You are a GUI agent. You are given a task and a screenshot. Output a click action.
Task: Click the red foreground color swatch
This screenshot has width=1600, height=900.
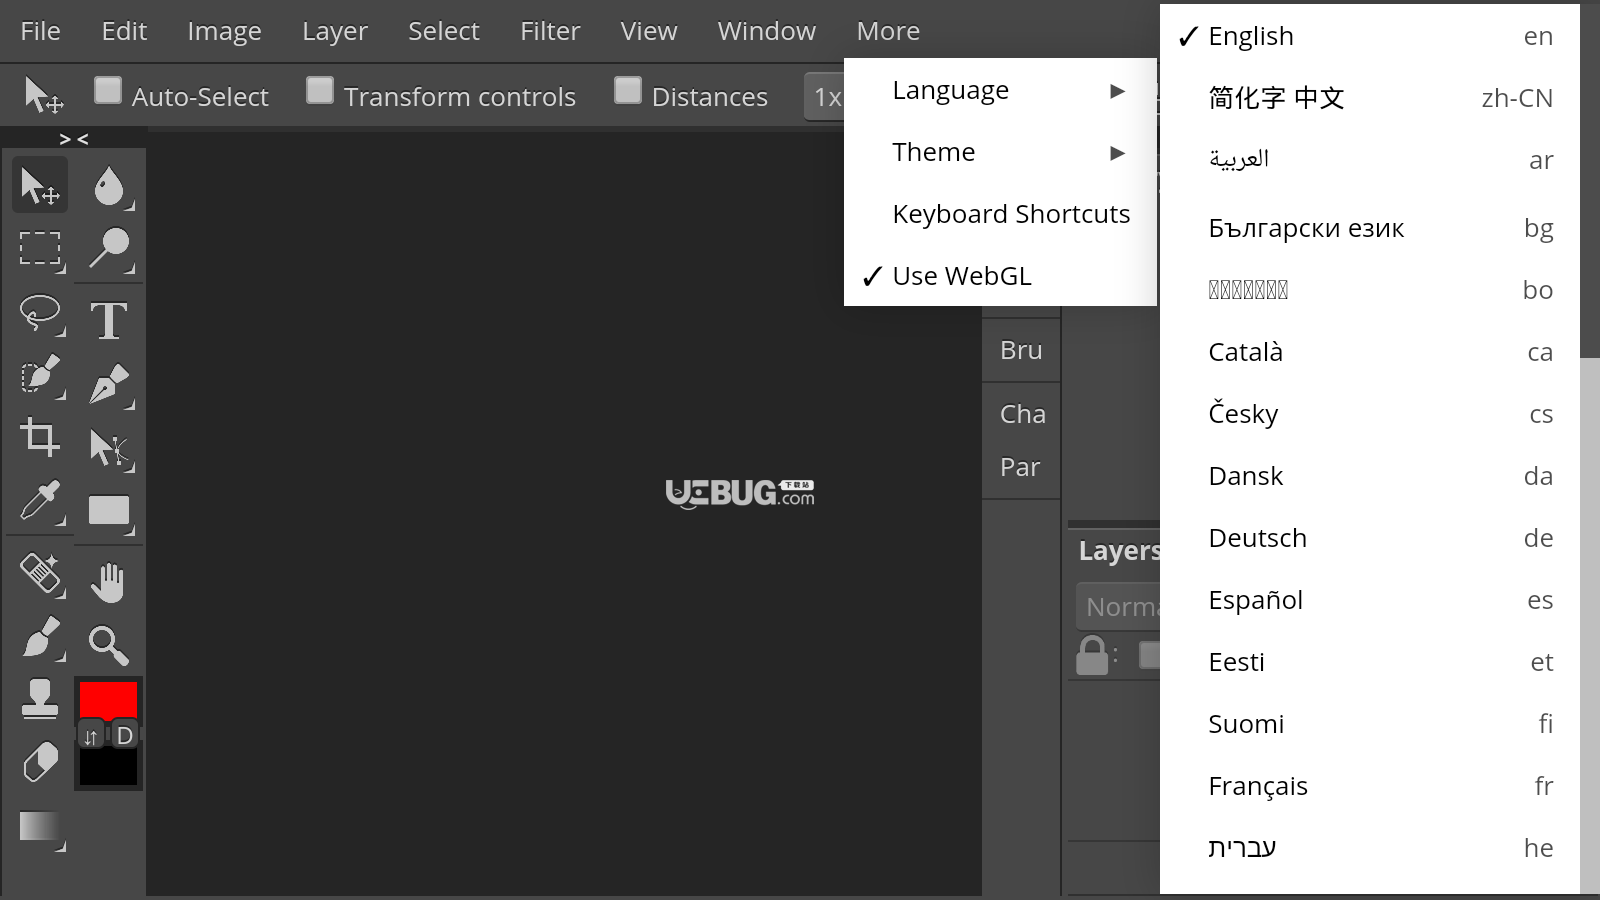click(x=108, y=699)
